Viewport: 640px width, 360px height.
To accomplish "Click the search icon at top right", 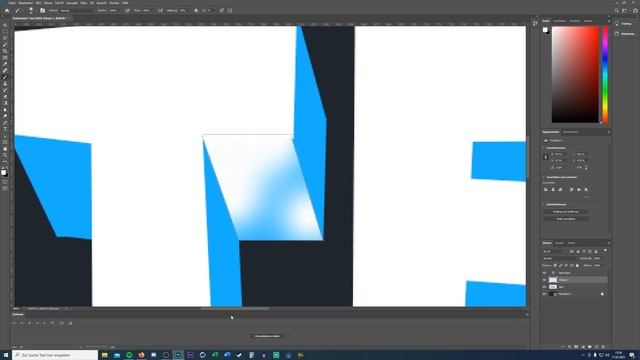I will click(617, 11).
